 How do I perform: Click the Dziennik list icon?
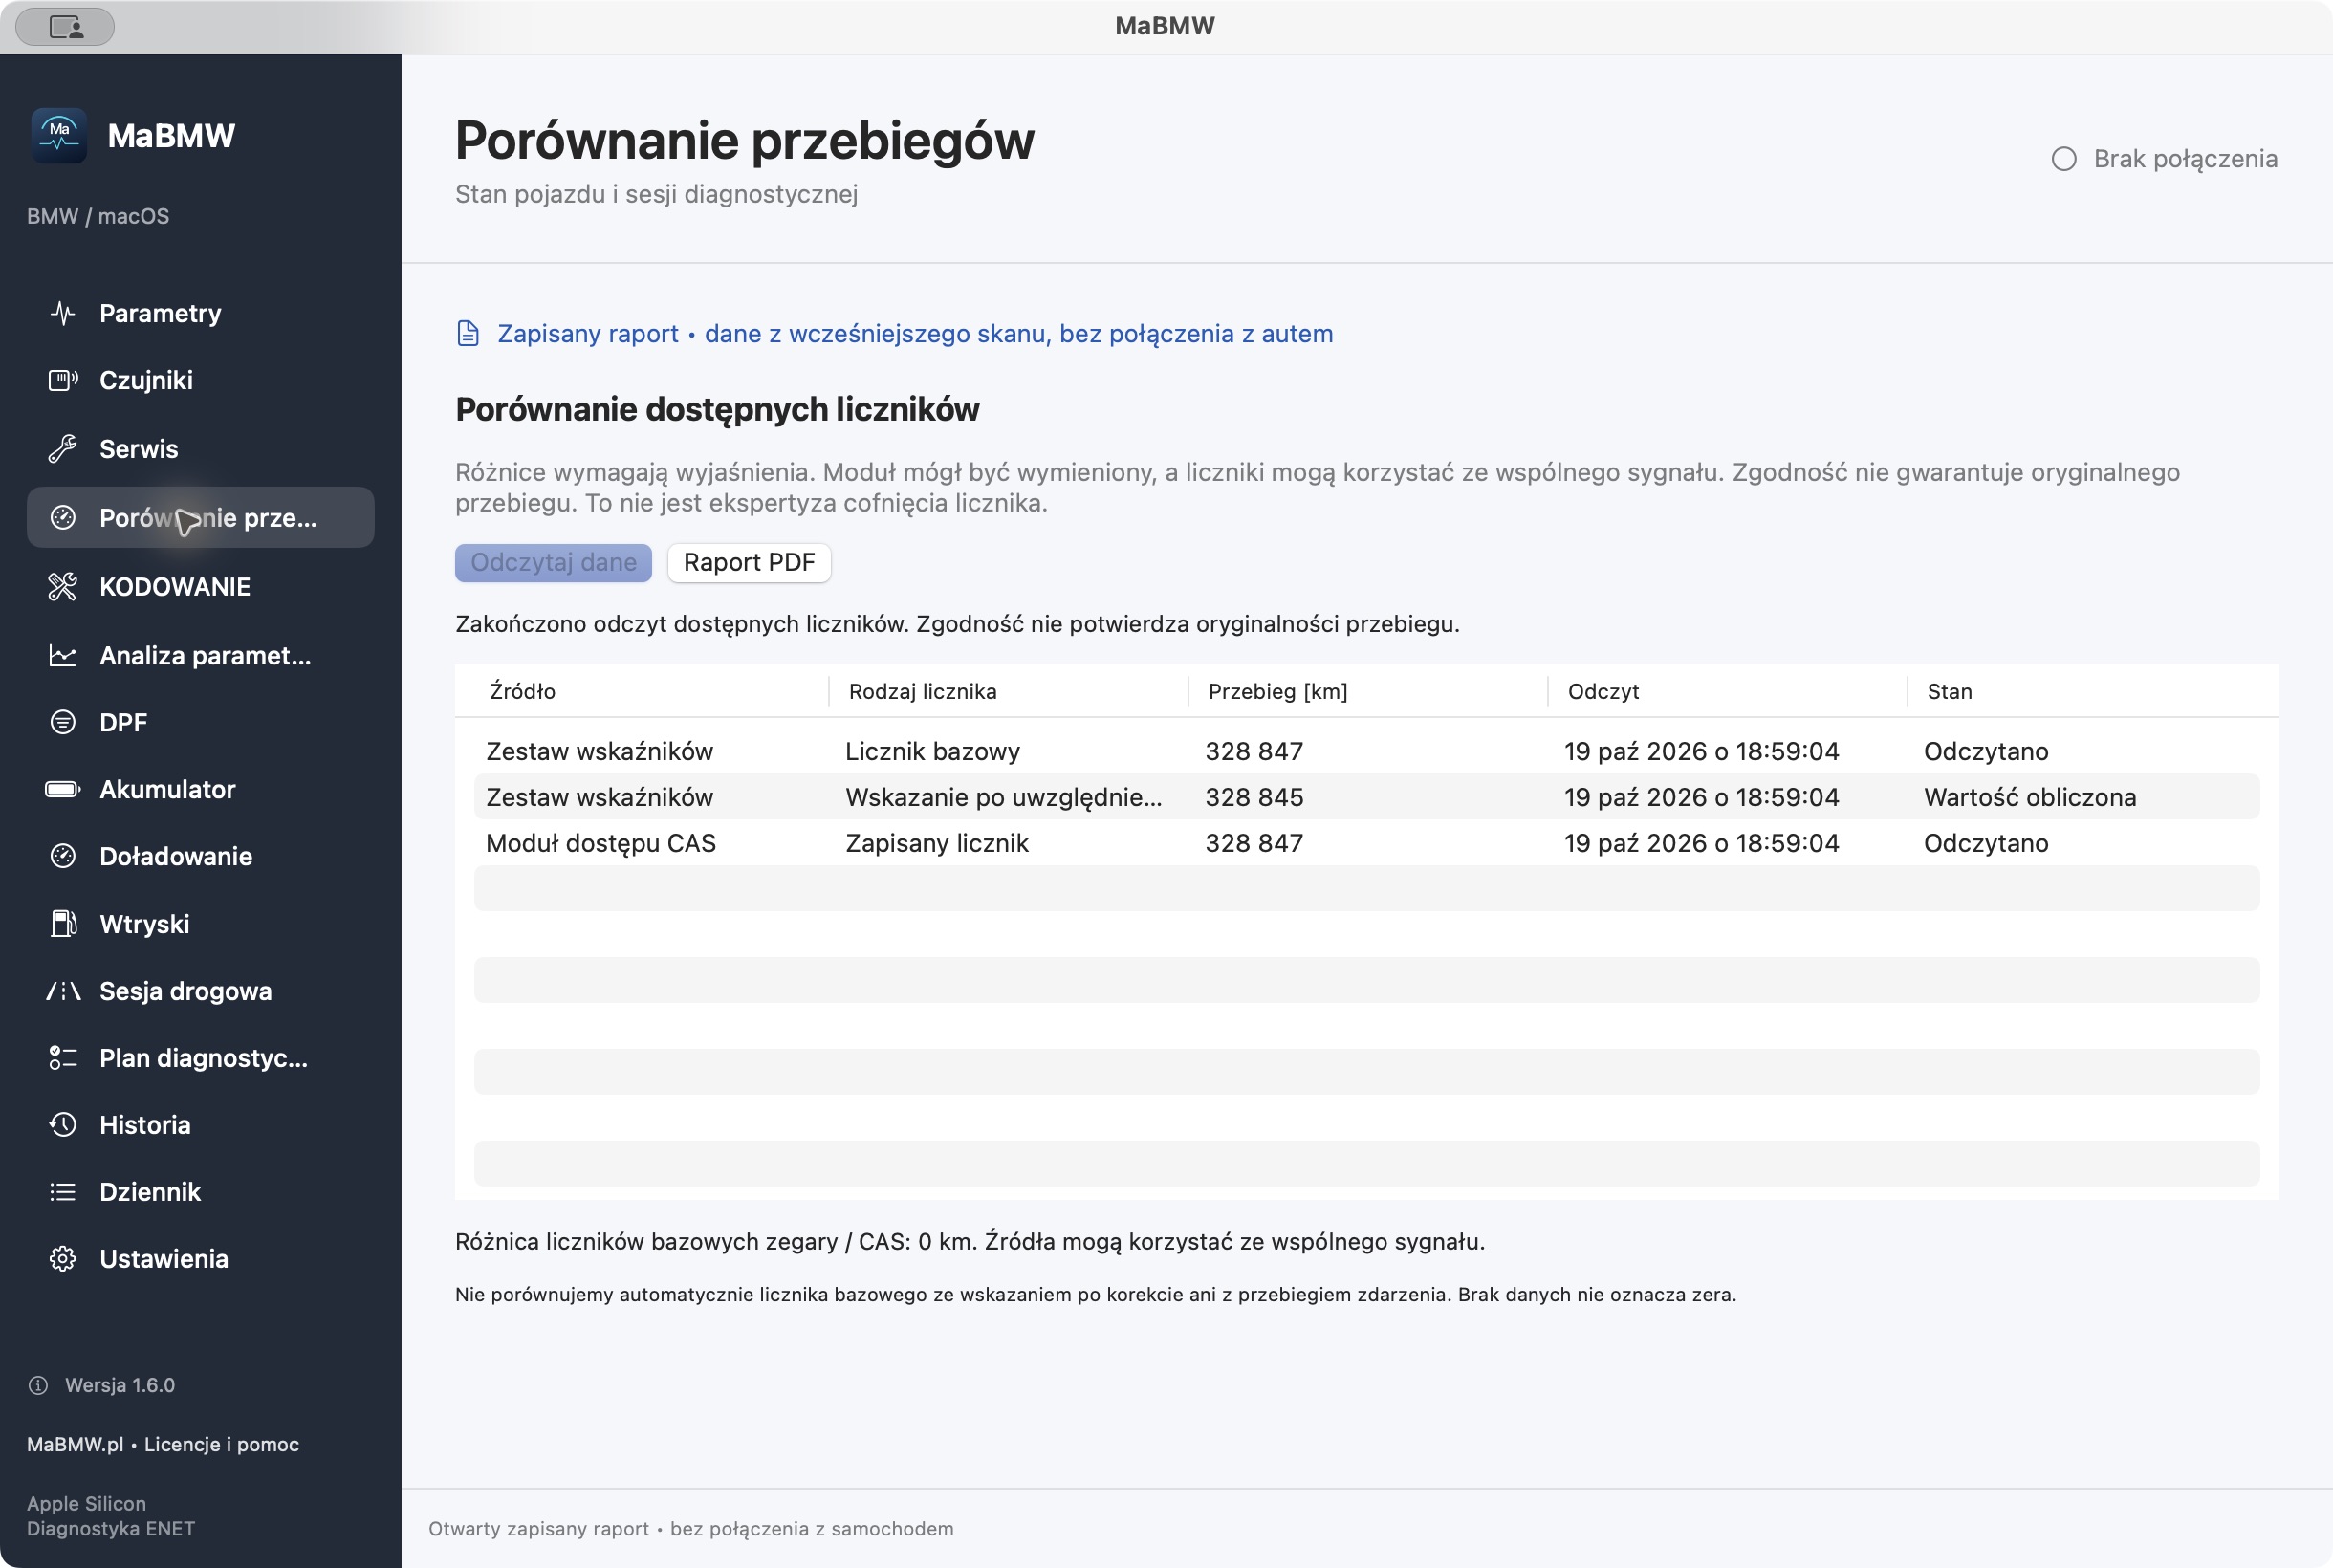click(63, 1191)
